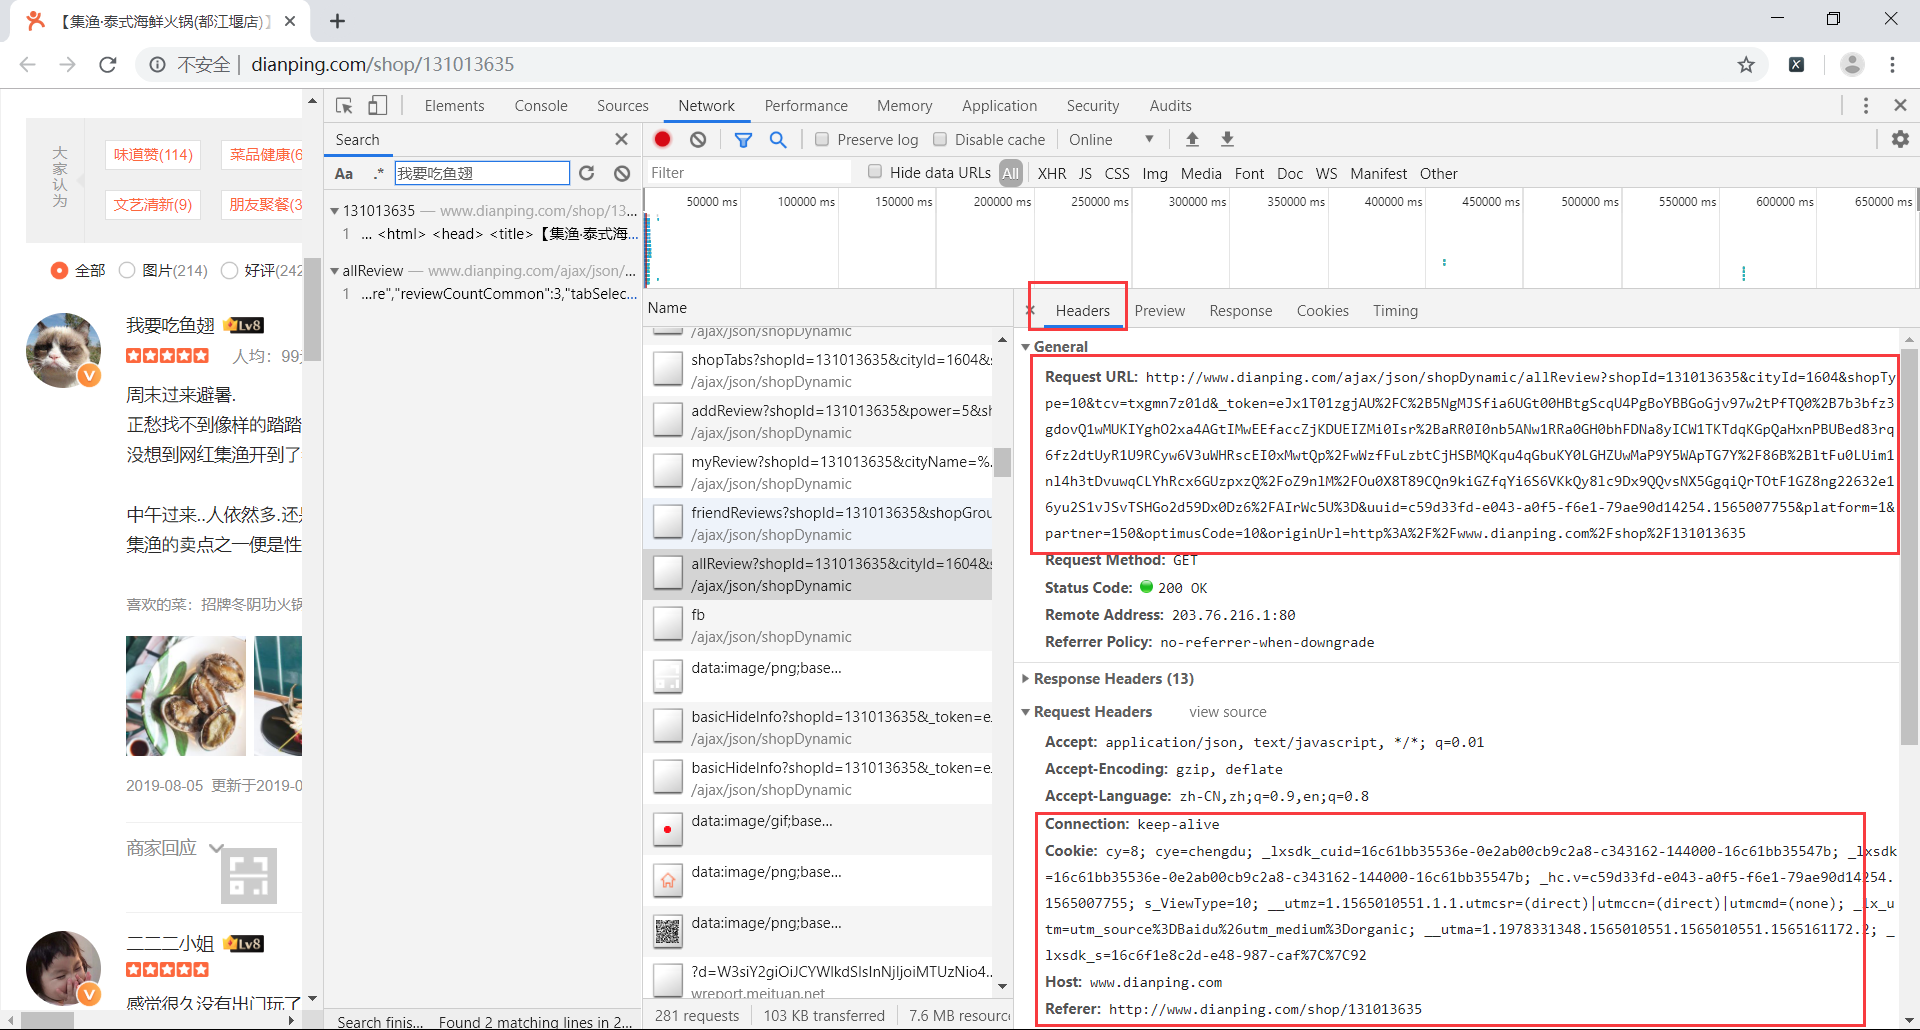Screen dimensions: 1920x1030
Task: Go back in browser history
Action: point(27,64)
